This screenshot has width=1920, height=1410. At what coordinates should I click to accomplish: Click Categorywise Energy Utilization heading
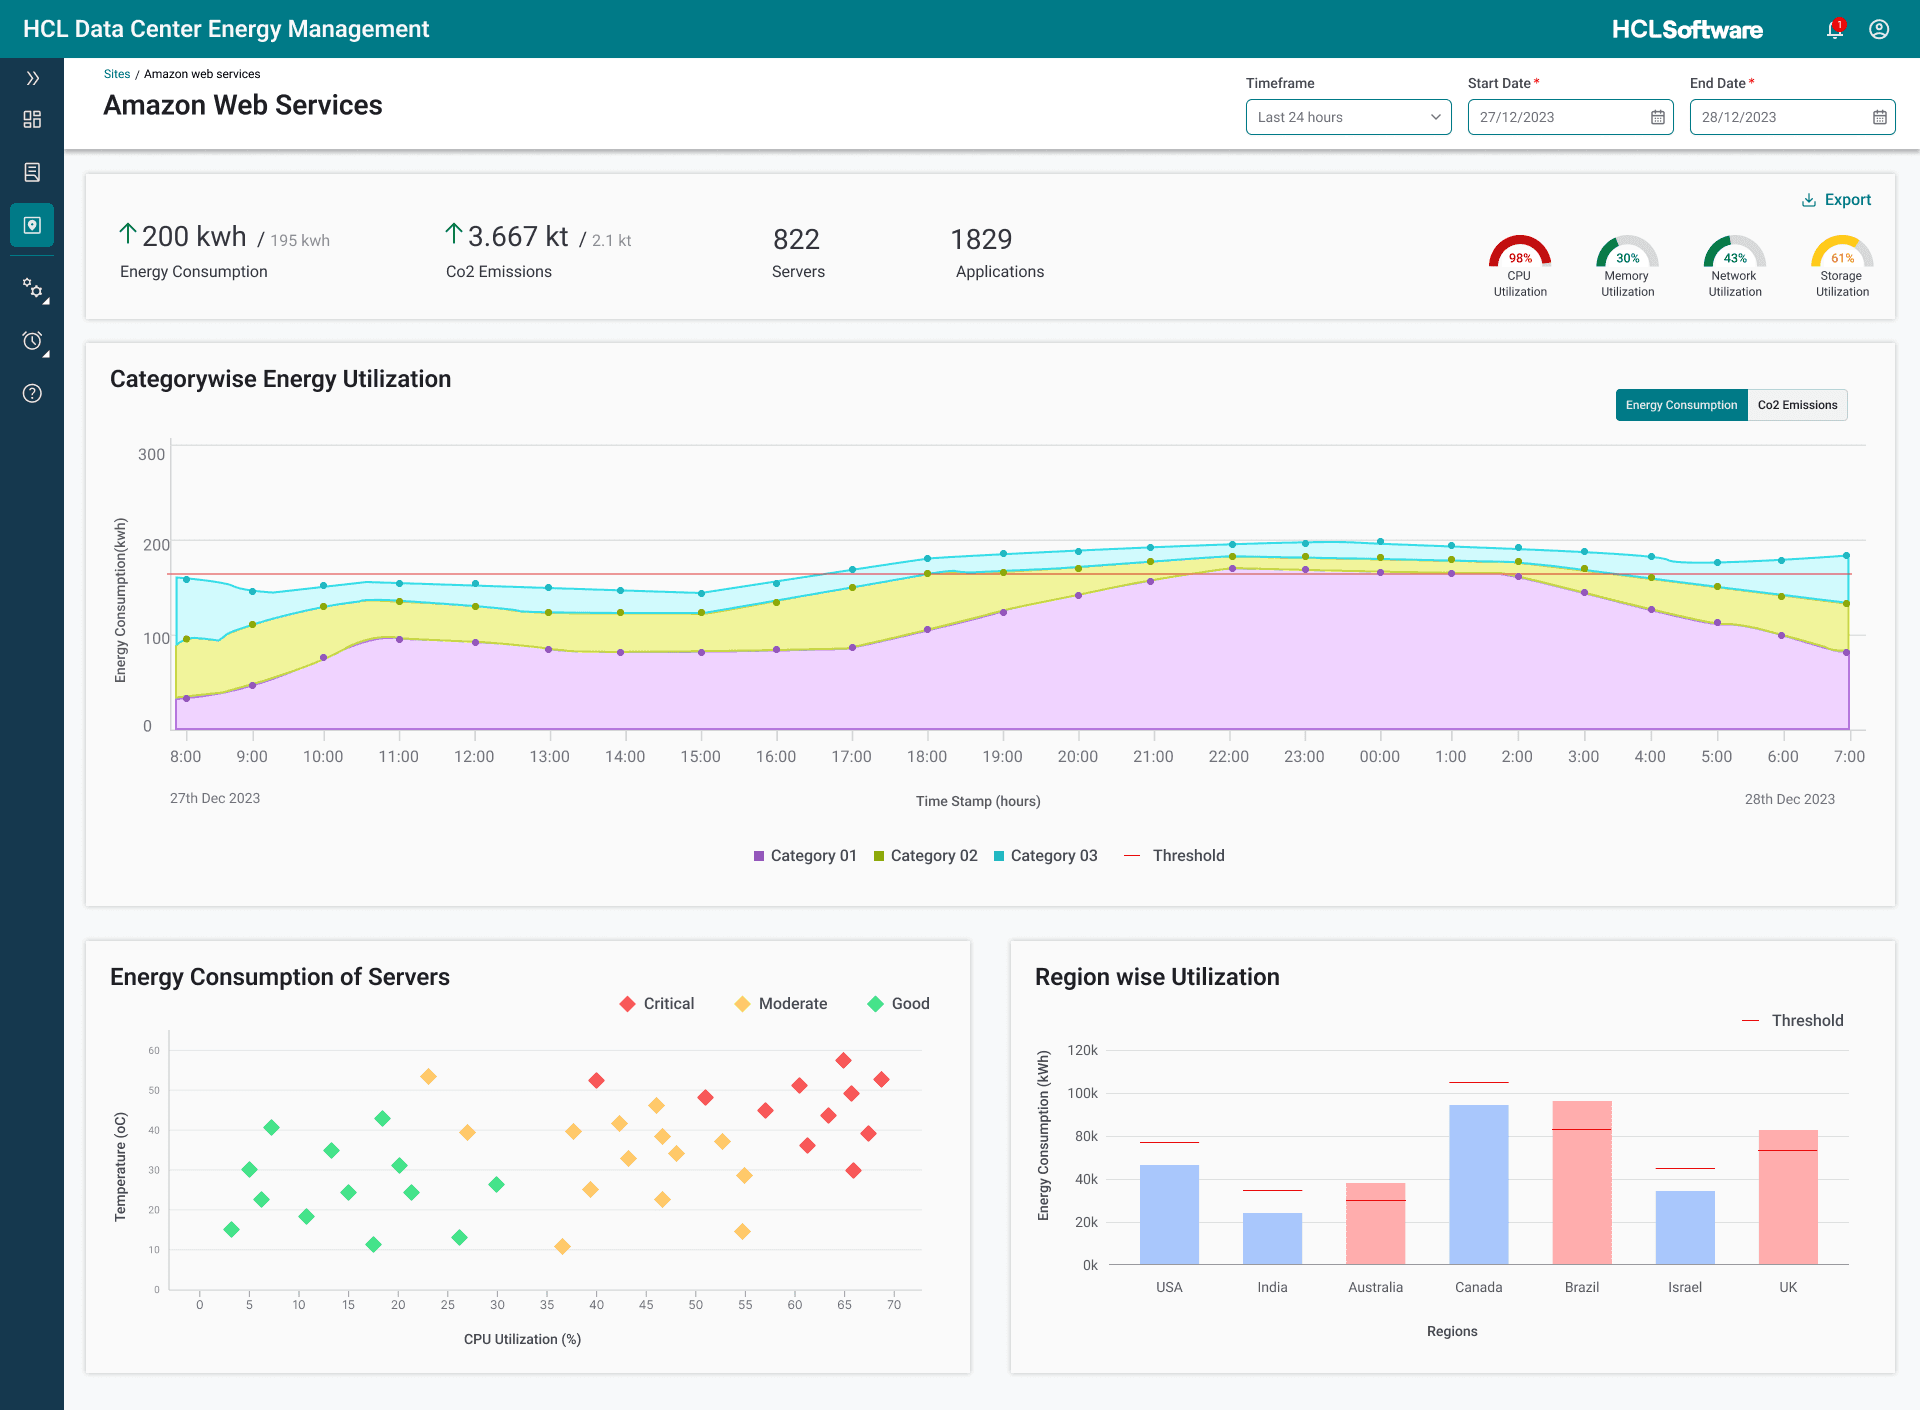pos(280,379)
